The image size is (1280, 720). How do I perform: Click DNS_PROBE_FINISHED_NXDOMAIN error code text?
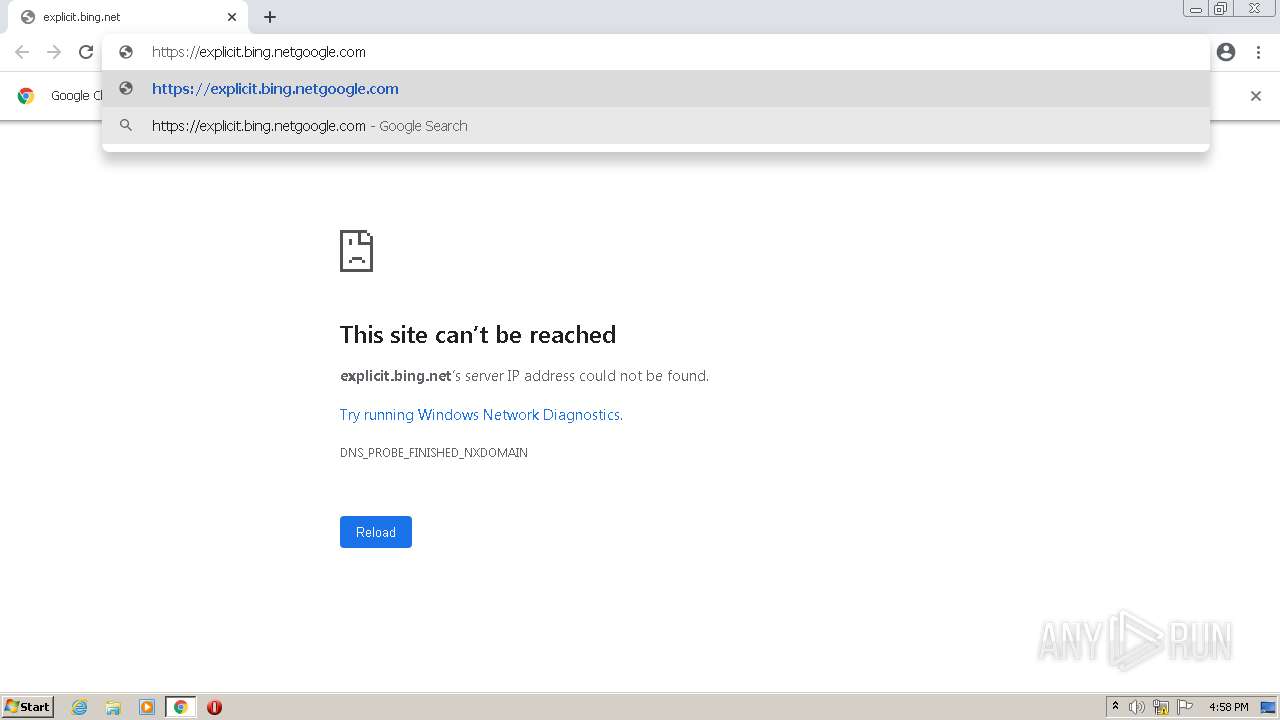(x=434, y=453)
